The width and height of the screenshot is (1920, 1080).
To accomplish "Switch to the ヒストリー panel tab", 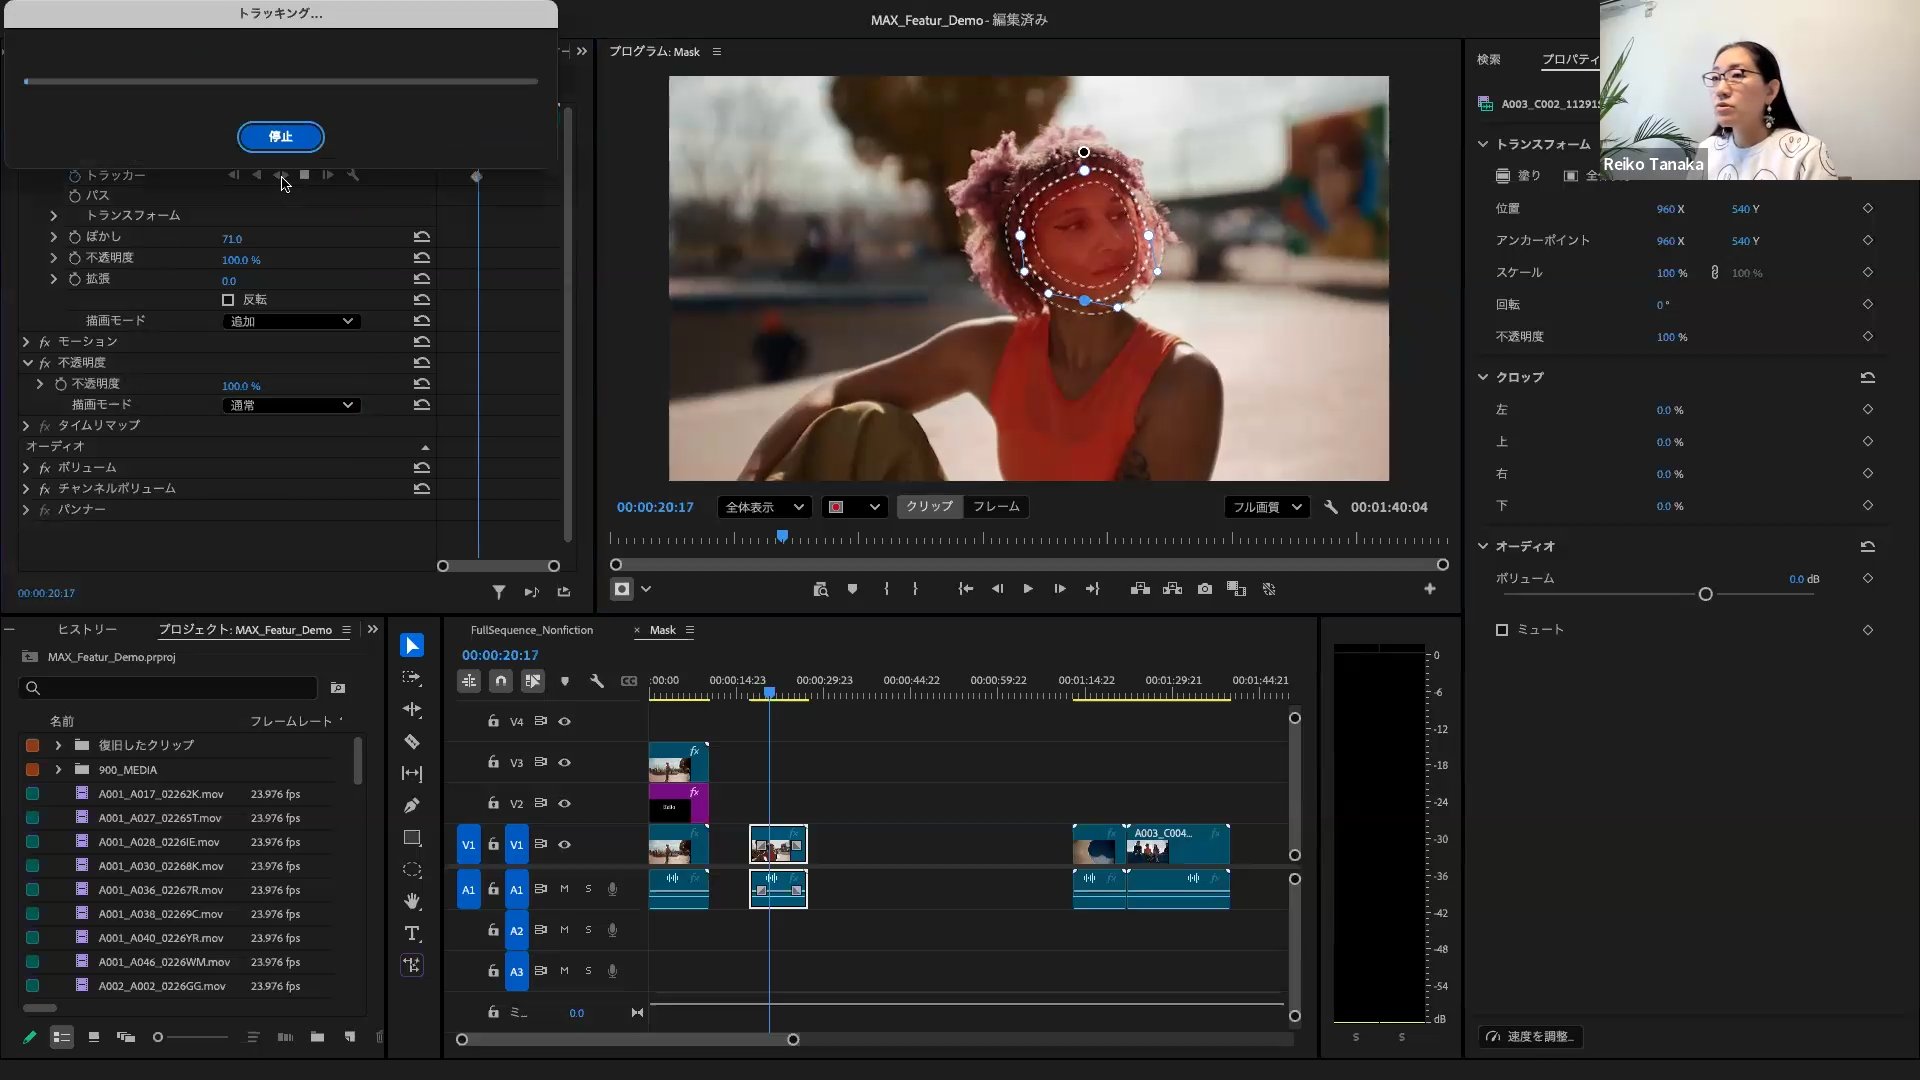I will tap(87, 630).
